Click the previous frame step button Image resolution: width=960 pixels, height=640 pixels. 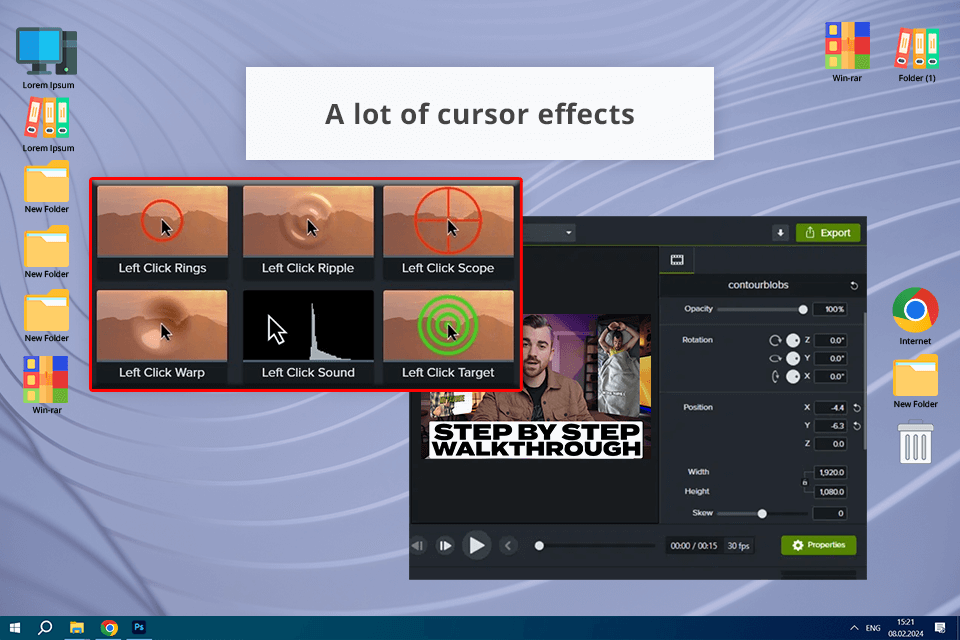click(418, 546)
